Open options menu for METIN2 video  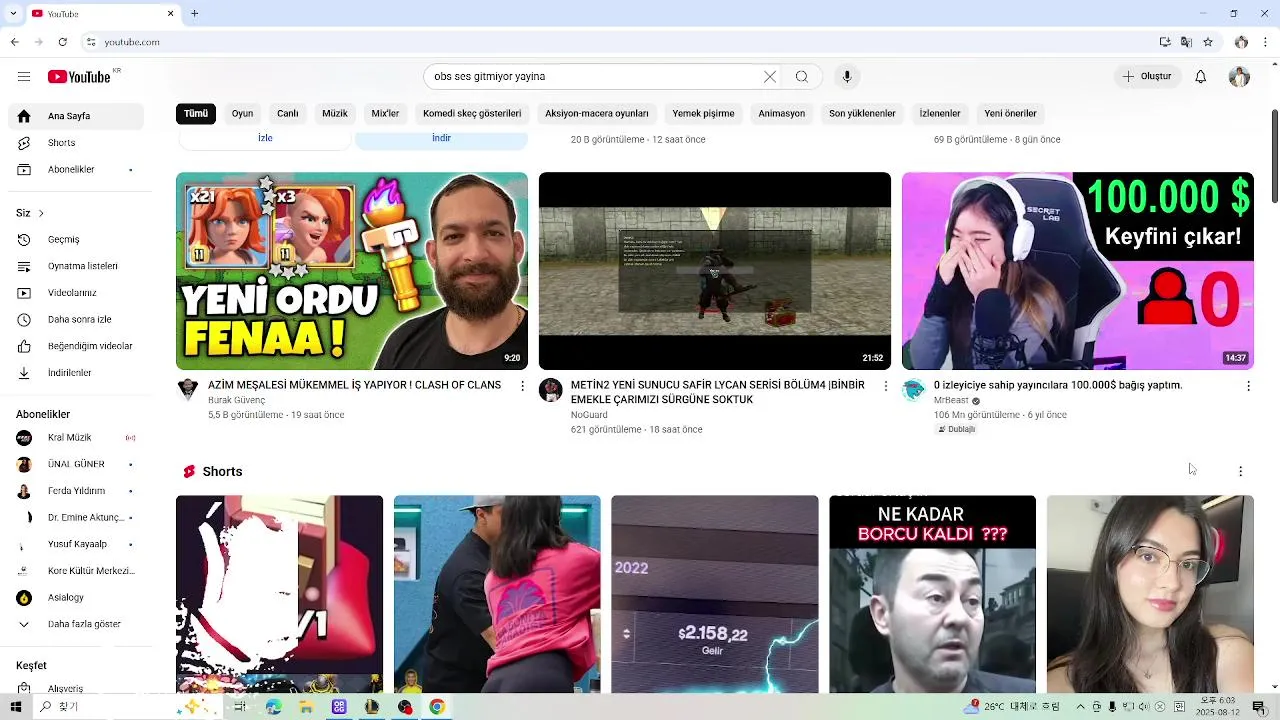885,386
